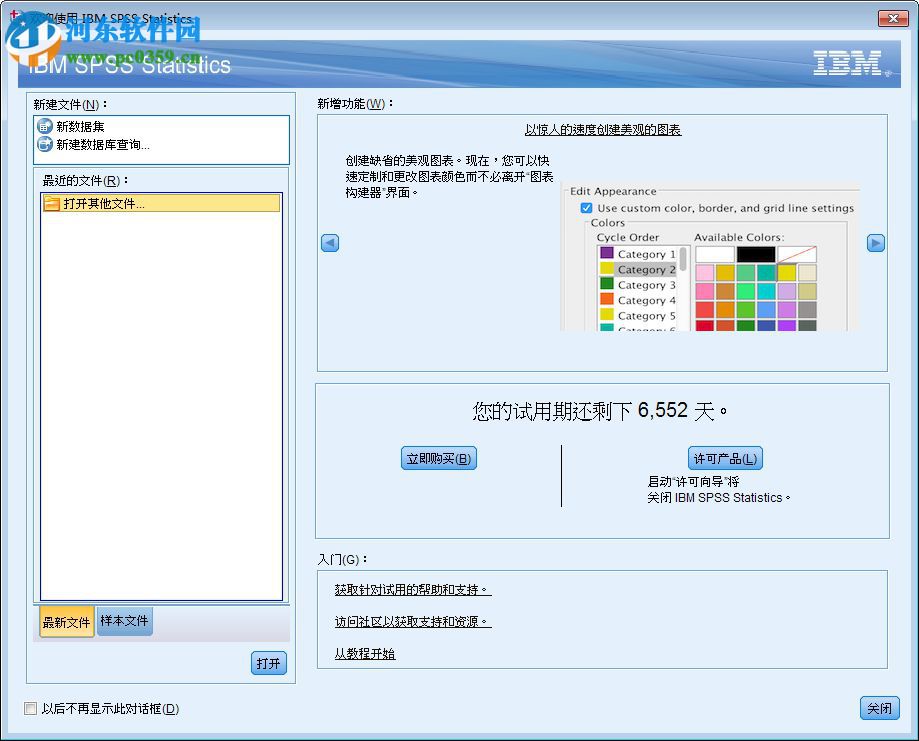Viewport: 919px width, 741px height.
Task: Click the IBM logo in the banner
Action: 845,64
